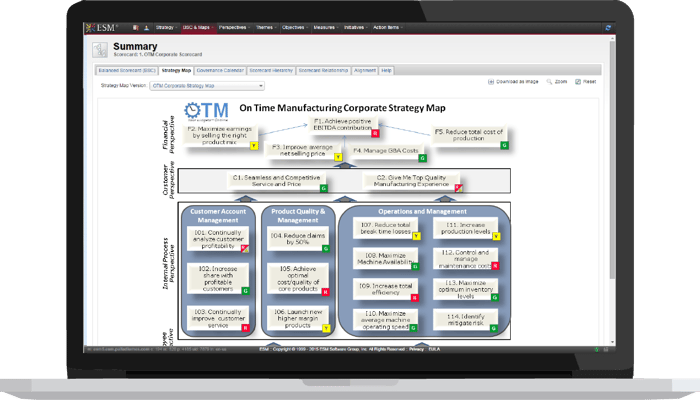Image resolution: width=700 pixels, height=400 pixels.
Task: Click yellow status indicator on I07 objective
Action: click(416, 236)
